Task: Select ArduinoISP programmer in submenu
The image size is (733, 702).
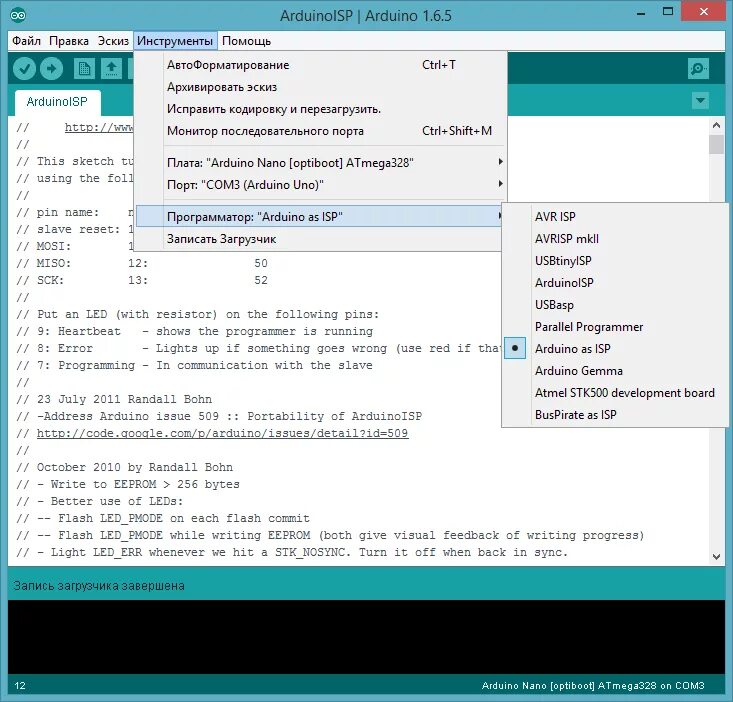Action: 615,283
